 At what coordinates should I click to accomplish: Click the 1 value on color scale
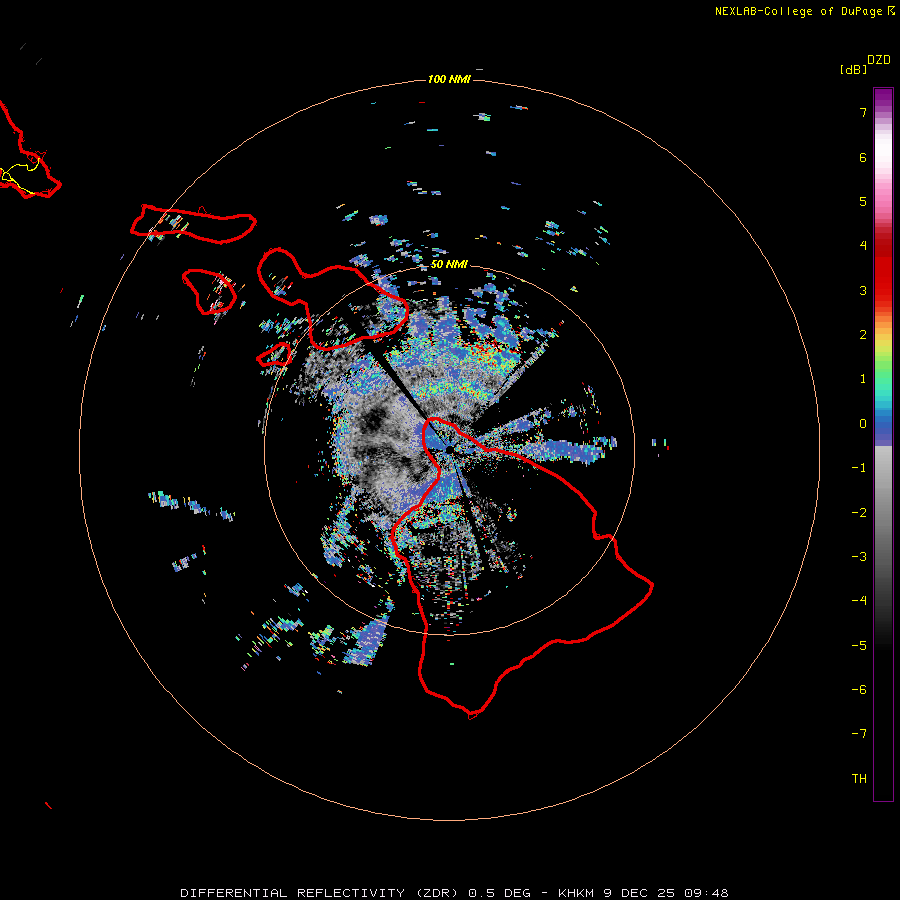(x=863, y=379)
